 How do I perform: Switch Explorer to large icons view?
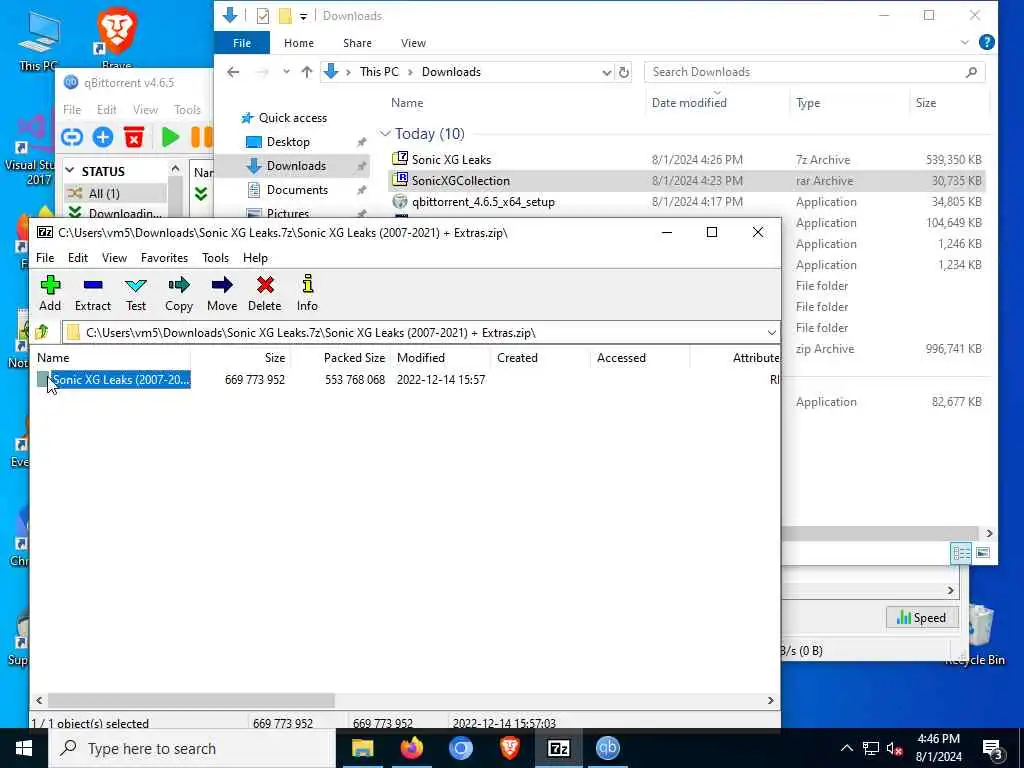coord(983,553)
